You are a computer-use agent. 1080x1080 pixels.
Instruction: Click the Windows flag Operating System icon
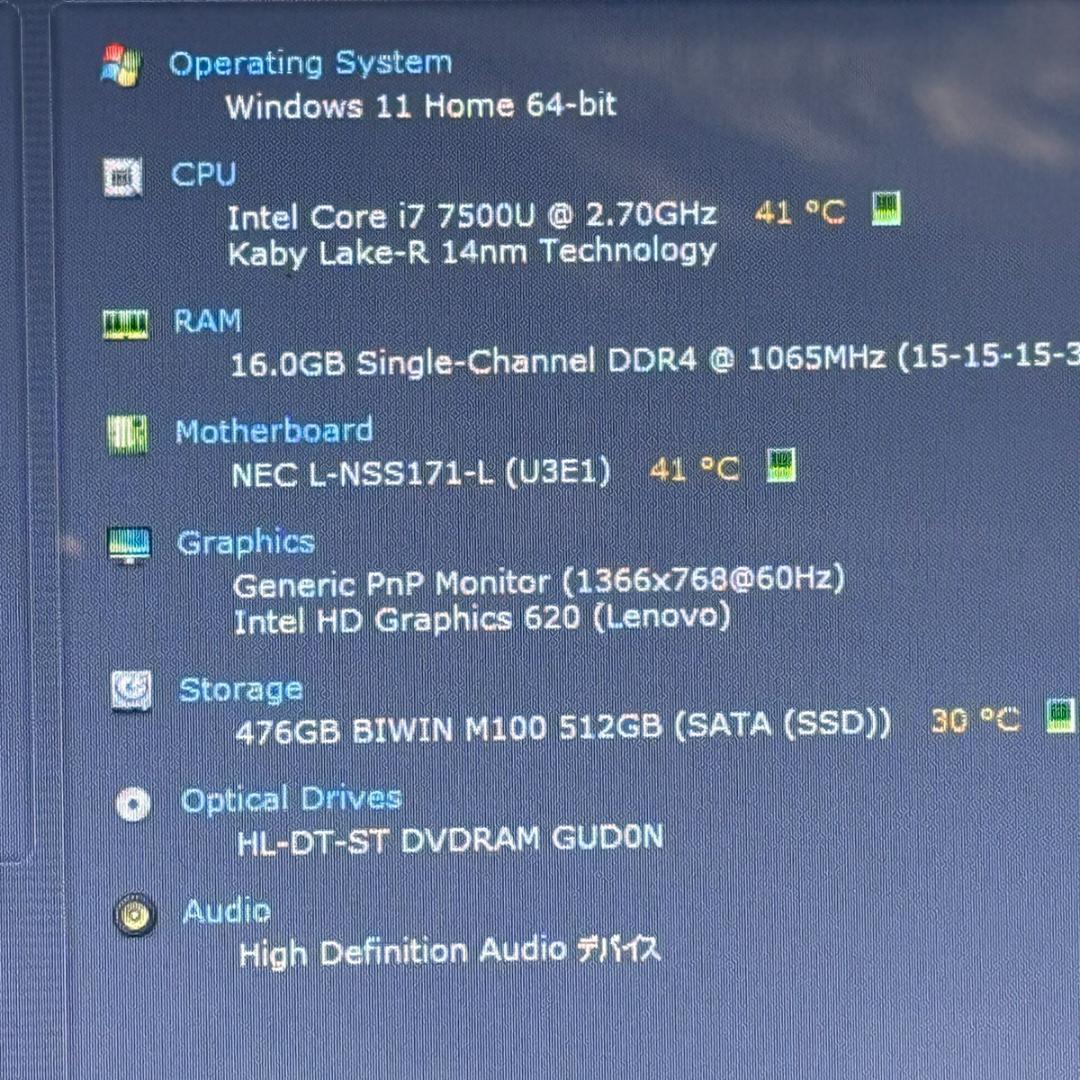point(121,66)
